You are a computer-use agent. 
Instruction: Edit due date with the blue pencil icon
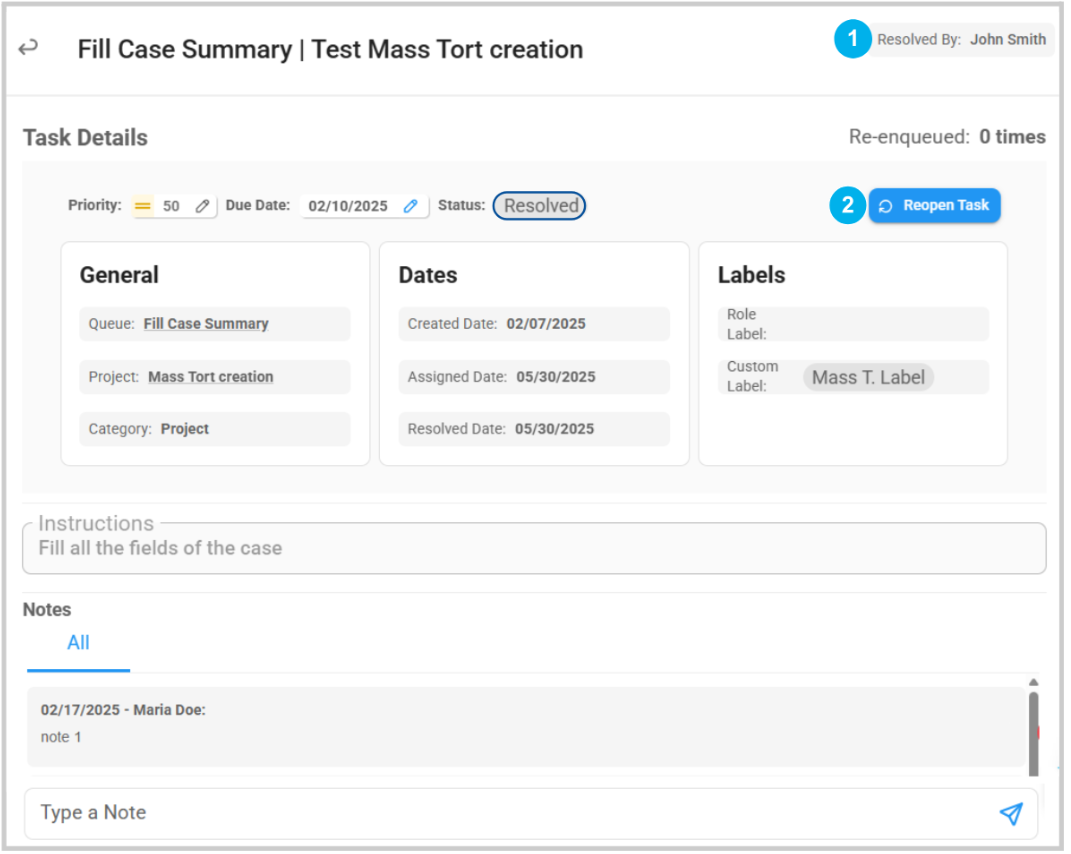pos(410,206)
